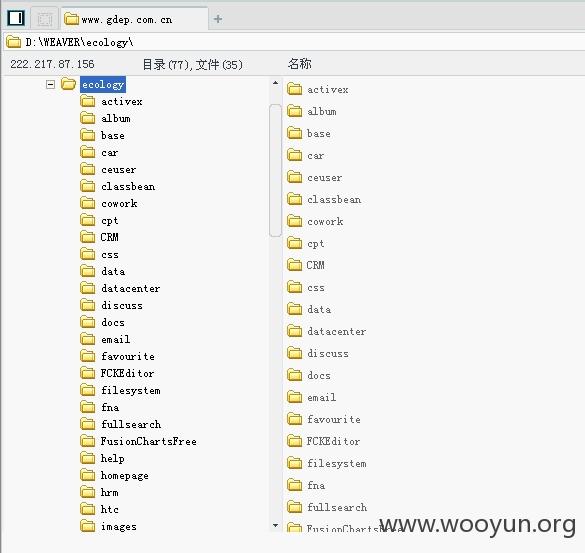Select homepage in the folder tree
585x553 pixels.
point(125,475)
